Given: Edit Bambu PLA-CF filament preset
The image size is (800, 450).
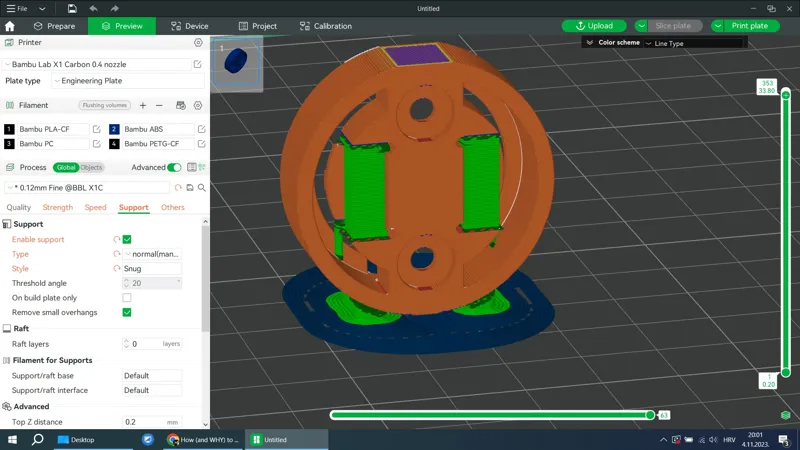Looking at the screenshot, I should [x=96, y=129].
